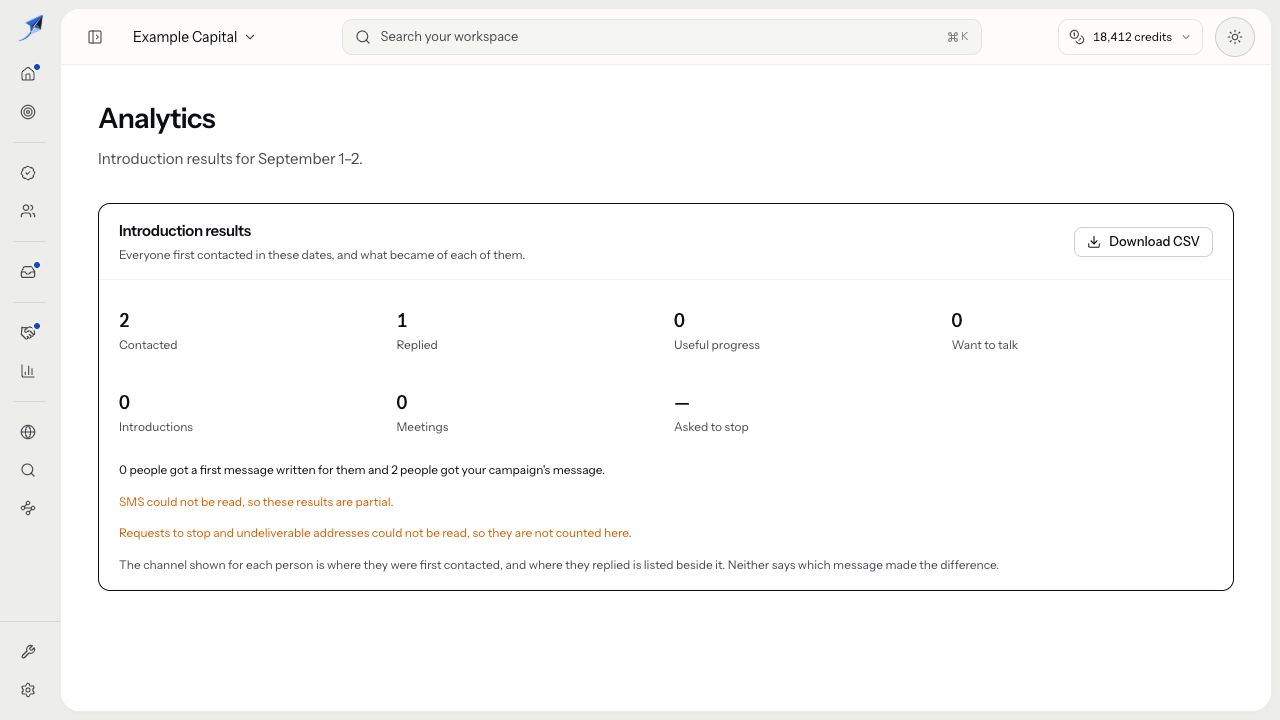
Task: Toggle the light theme sun button
Action: [x=1235, y=37]
